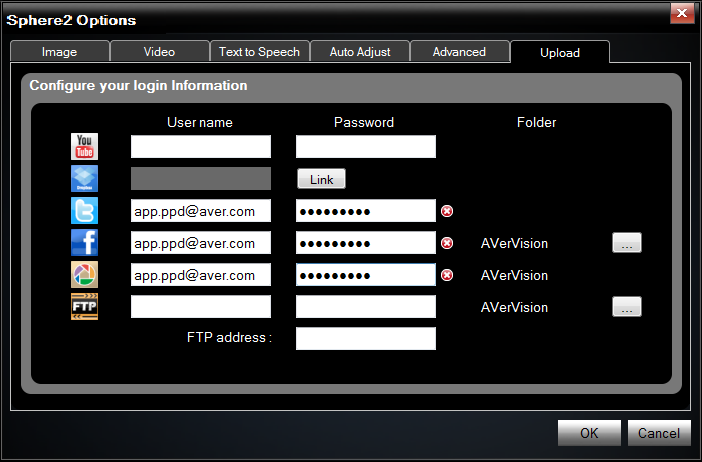
Task: Click the FTP icon
Action: click(84, 307)
